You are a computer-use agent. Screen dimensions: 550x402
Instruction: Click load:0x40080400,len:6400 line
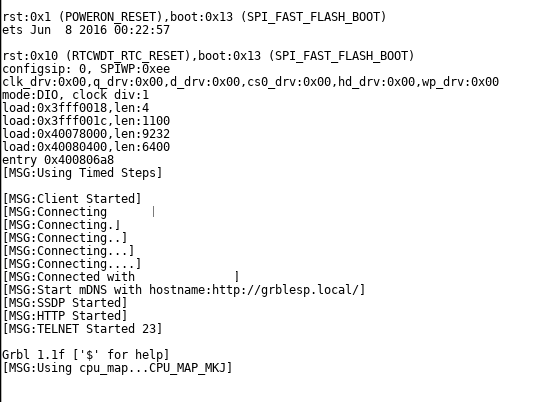(86, 147)
